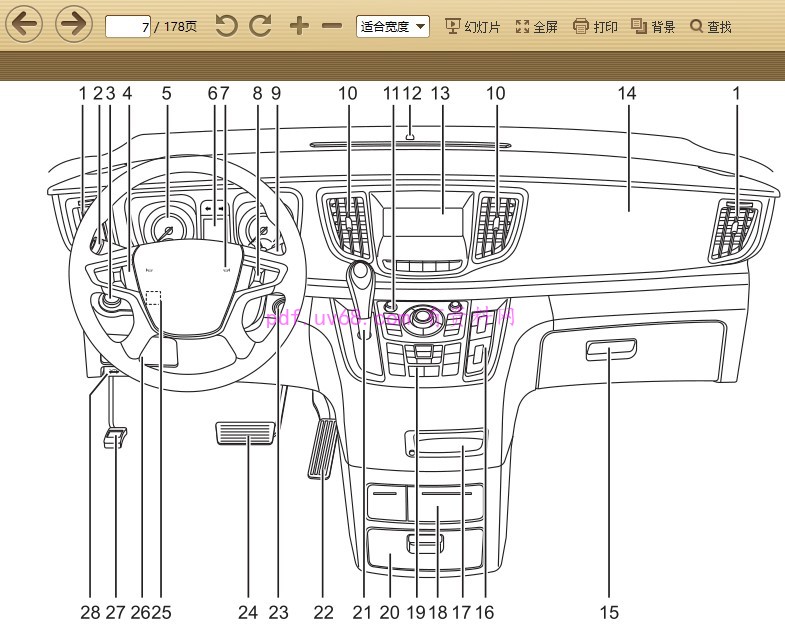
Task: Enter fullscreen using 全屏 button
Action: click(x=536, y=27)
